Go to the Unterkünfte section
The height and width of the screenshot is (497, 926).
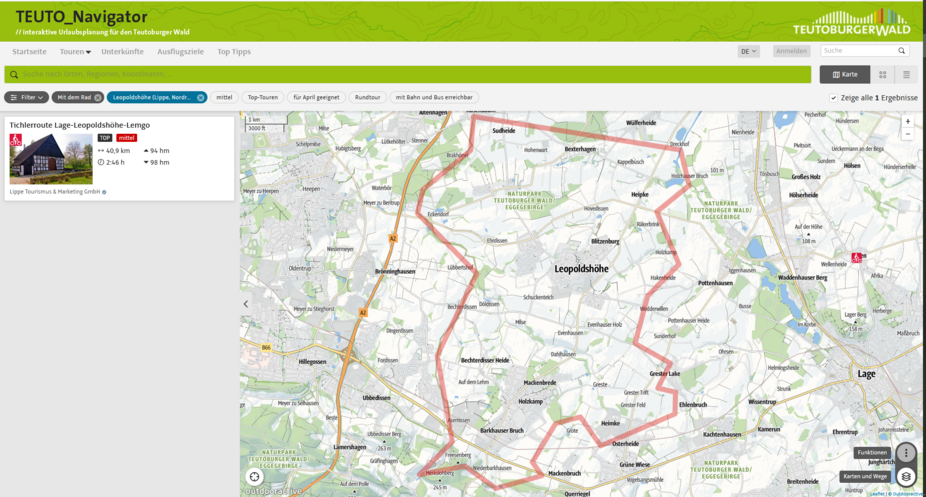[122, 51]
